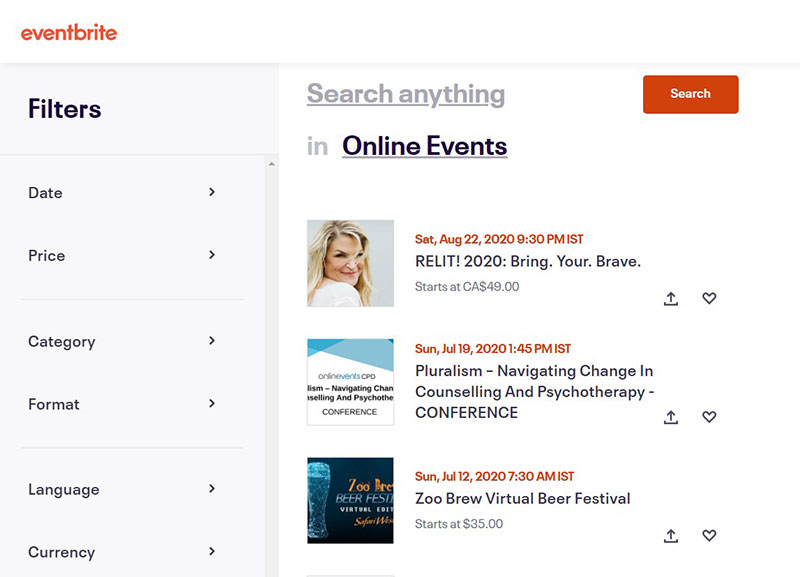This screenshot has height=577, width=800.
Task: Open the RELIT! 2020 event title
Action: click(528, 261)
